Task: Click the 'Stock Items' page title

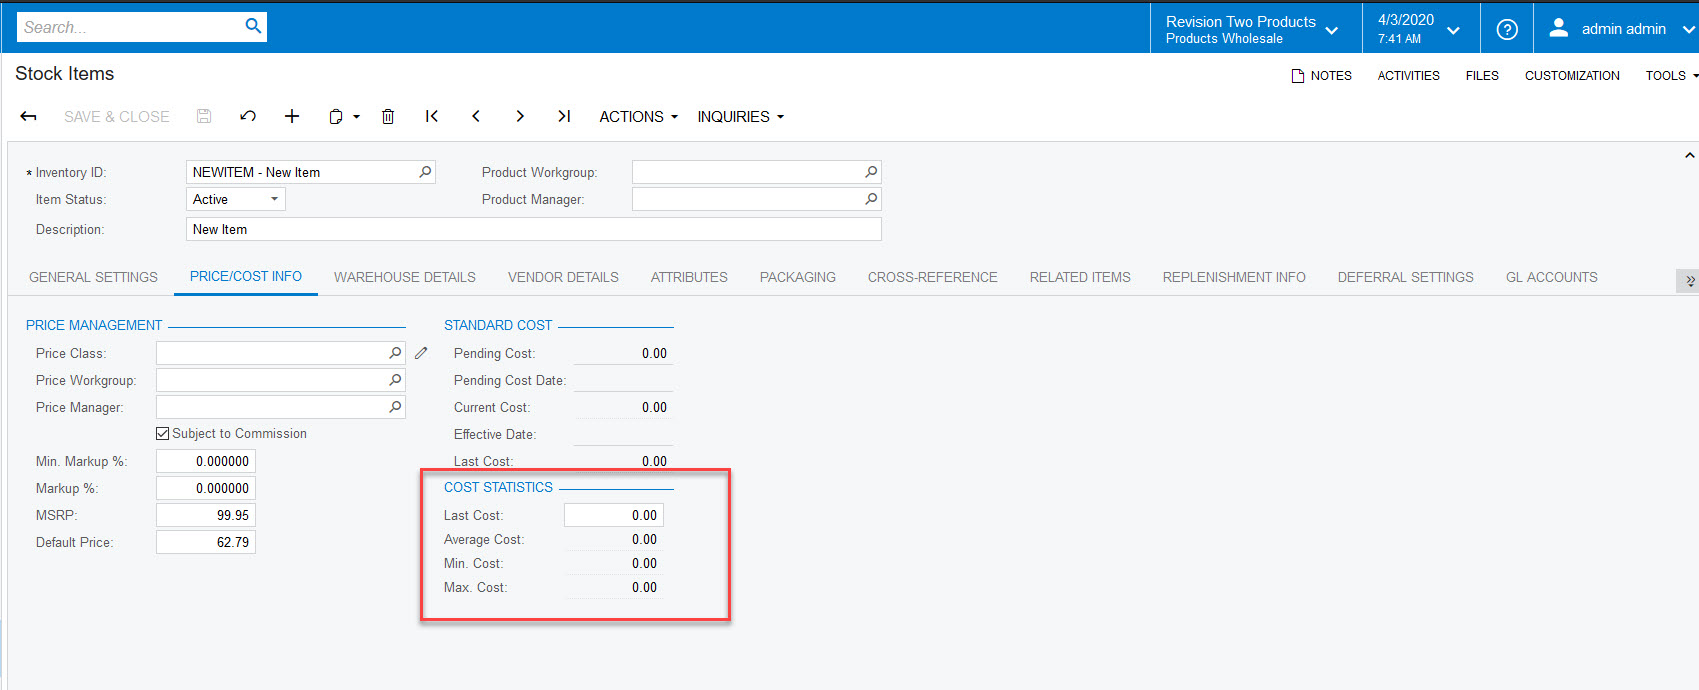Action: (x=65, y=74)
